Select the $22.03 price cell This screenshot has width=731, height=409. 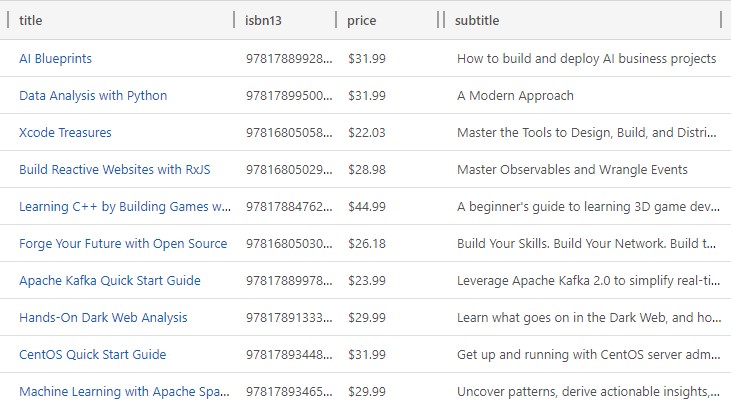pos(367,132)
